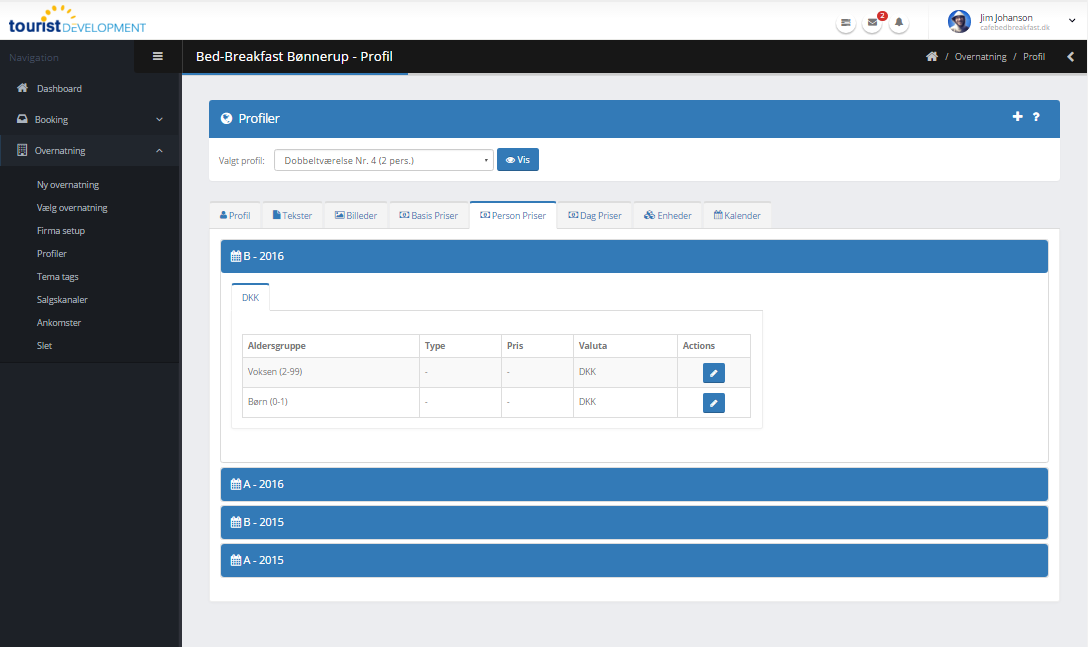Edit the Børn (0-1) price row
Screen dimensions: 1088x647
(x=713, y=403)
